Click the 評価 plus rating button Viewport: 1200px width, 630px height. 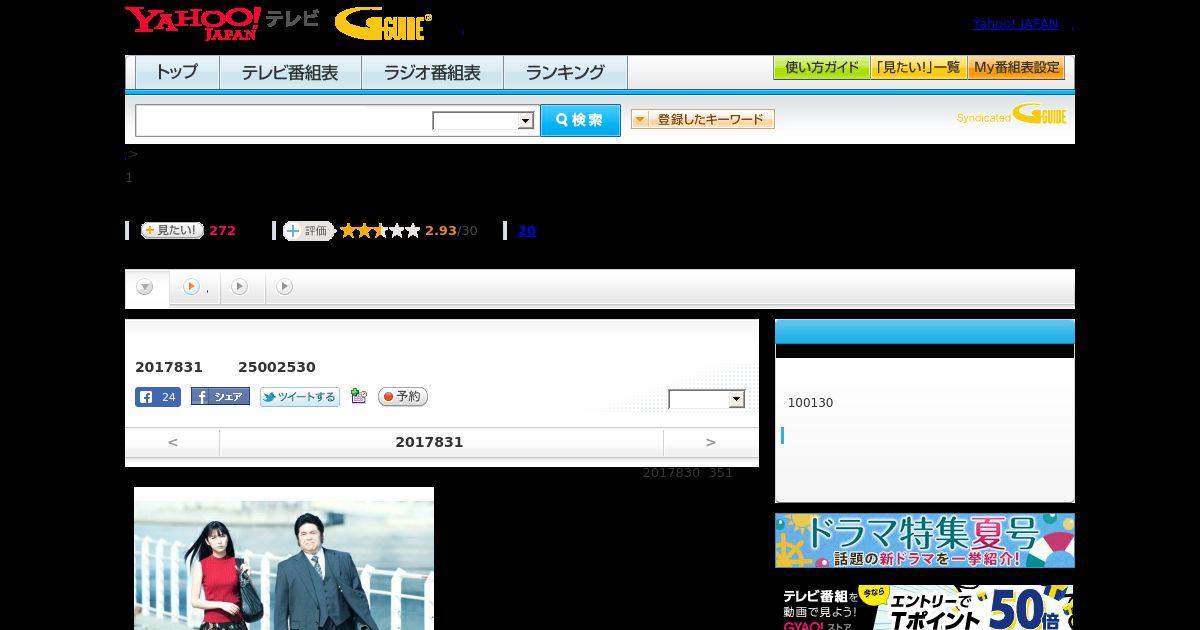[x=308, y=231]
